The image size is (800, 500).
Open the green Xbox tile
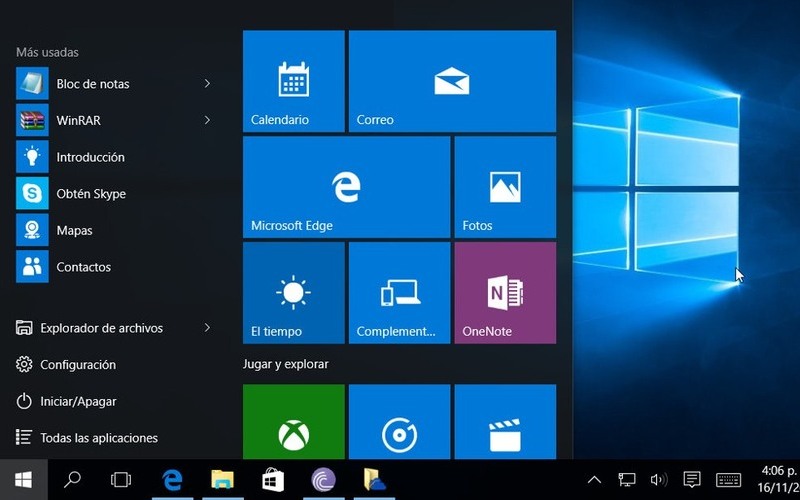click(x=294, y=422)
